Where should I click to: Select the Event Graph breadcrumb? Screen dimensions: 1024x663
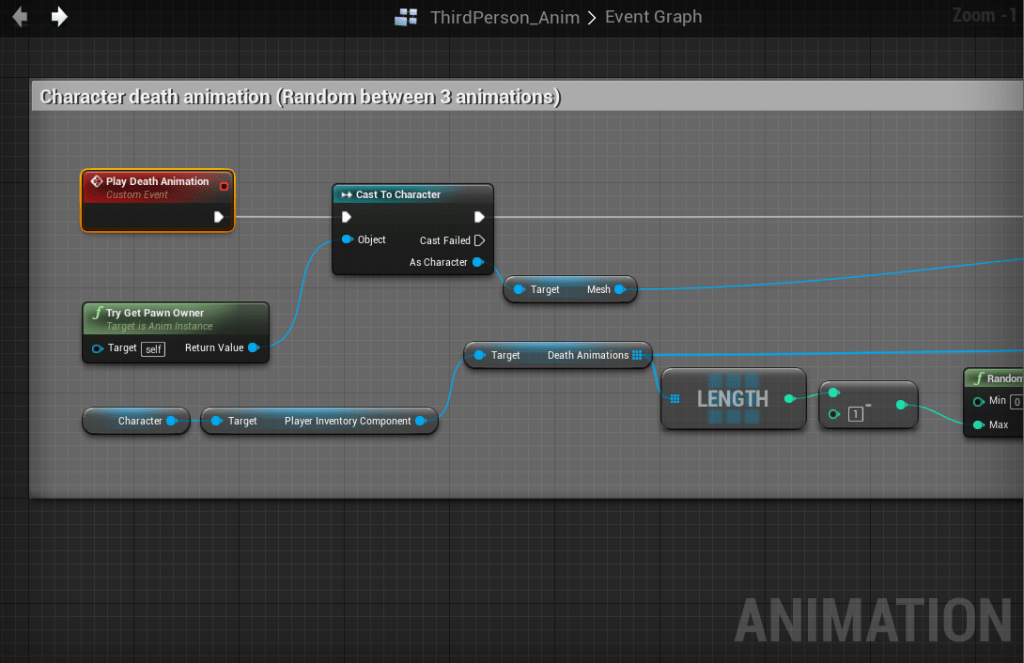pos(653,17)
